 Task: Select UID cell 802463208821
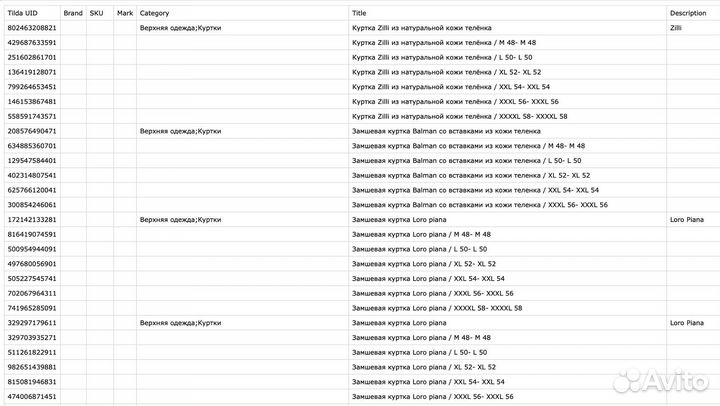coord(32,28)
